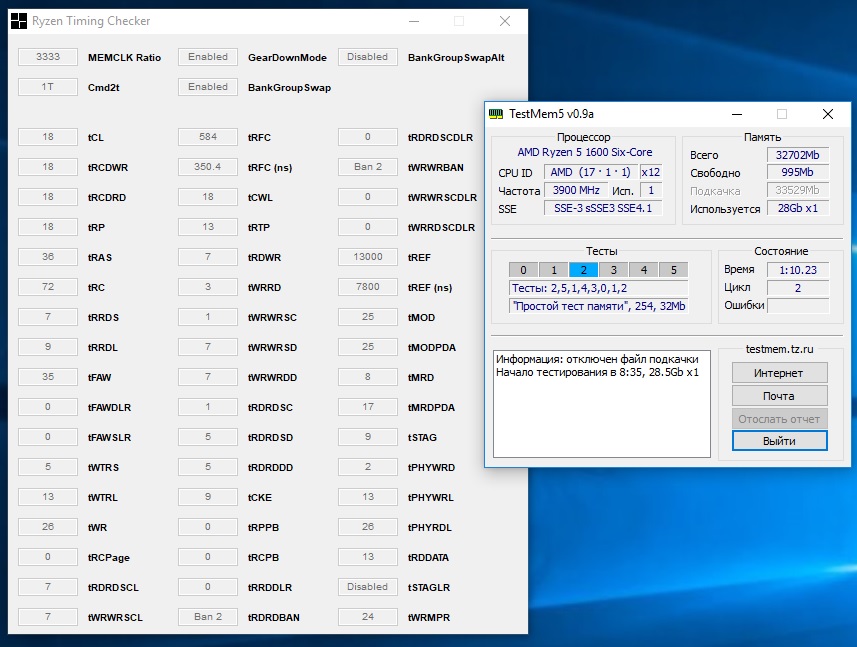Click the tRRDL value 9

click(x=48, y=346)
